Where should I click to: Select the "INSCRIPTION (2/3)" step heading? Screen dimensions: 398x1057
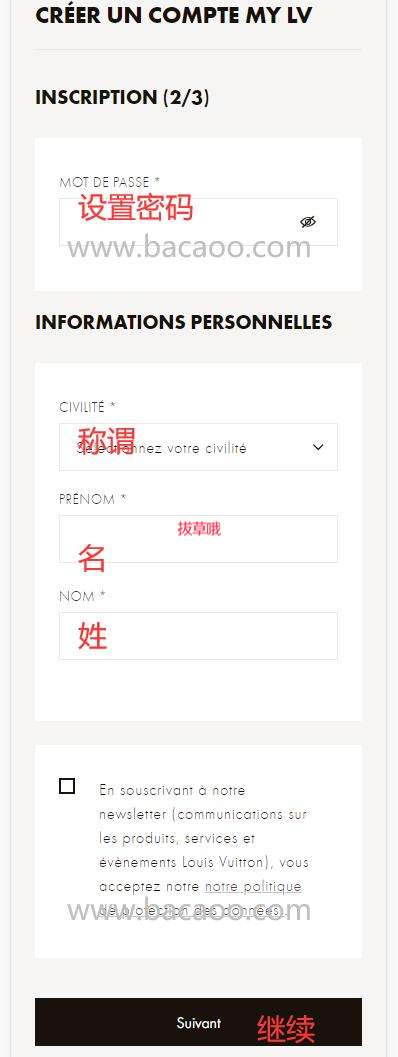(x=122, y=98)
